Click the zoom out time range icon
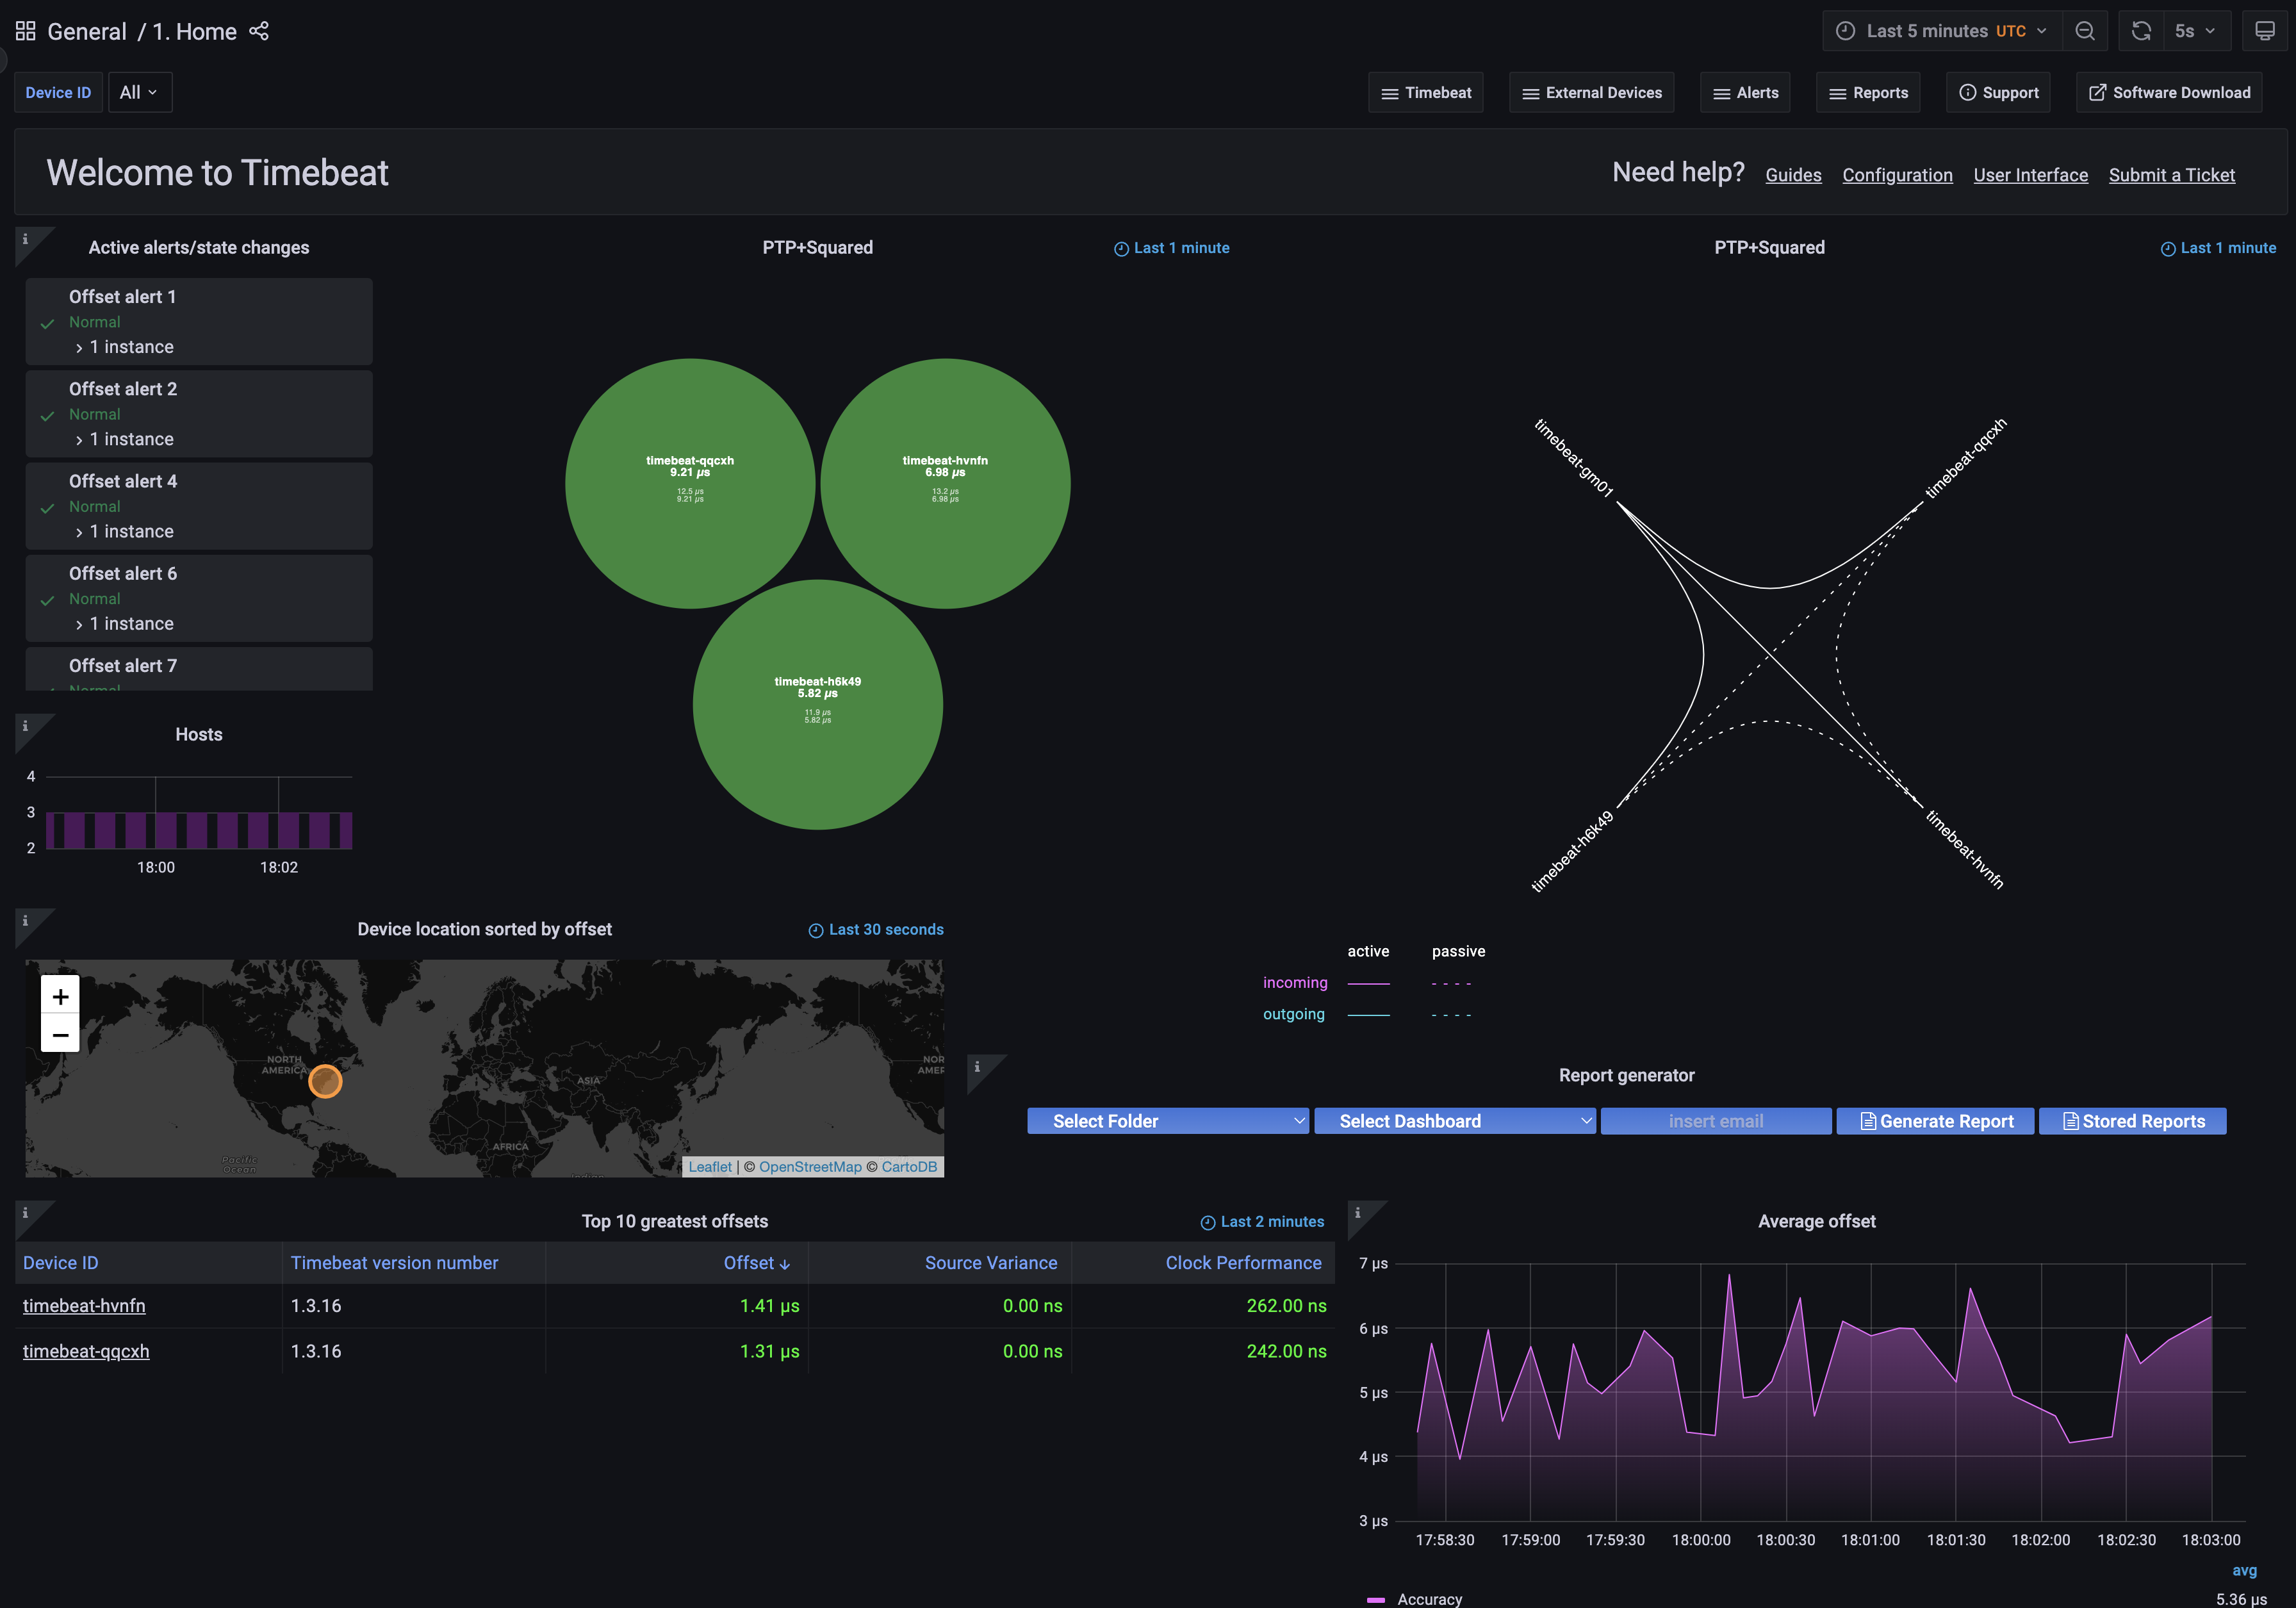Image resolution: width=2296 pixels, height=1608 pixels. click(x=2085, y=31)
